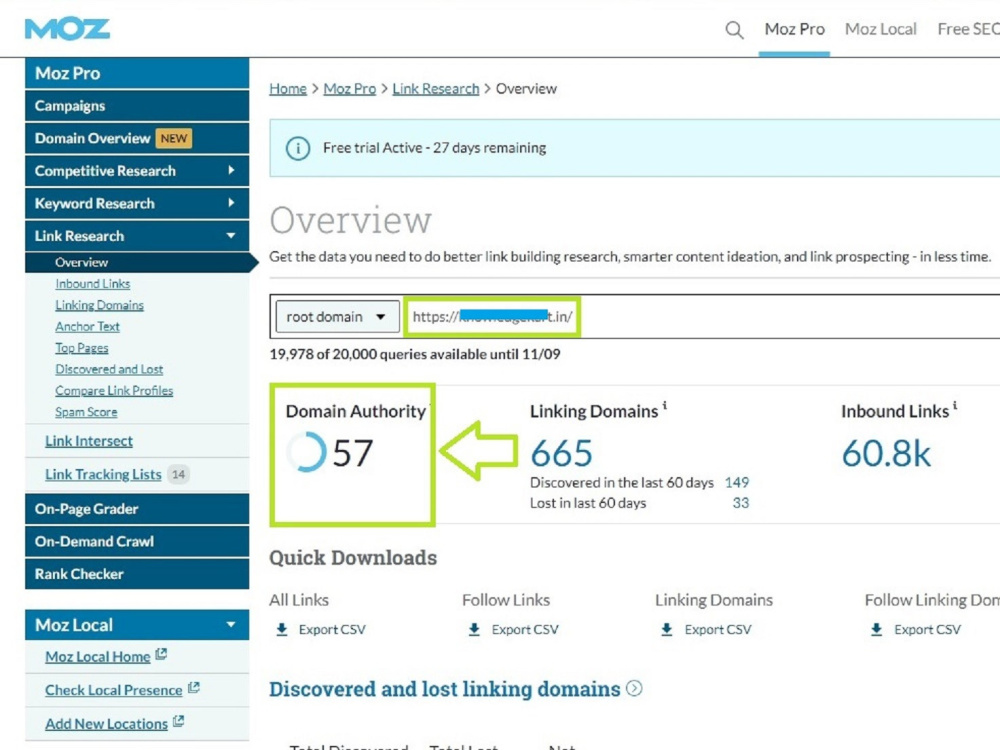Click Export CSV under Follow Linking Domains
This screenshot has width=1000, height=750.
[x=927, y=629]
